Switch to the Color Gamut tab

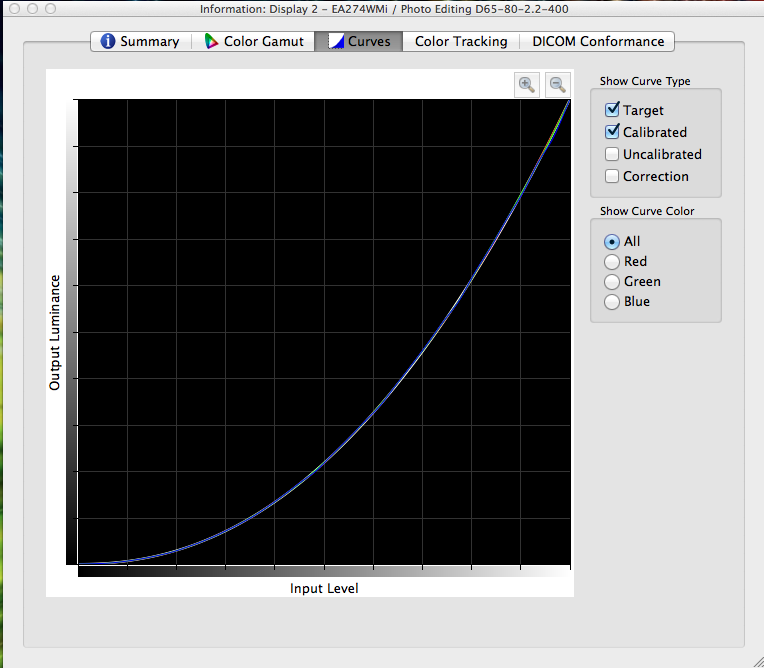[253, 41]
